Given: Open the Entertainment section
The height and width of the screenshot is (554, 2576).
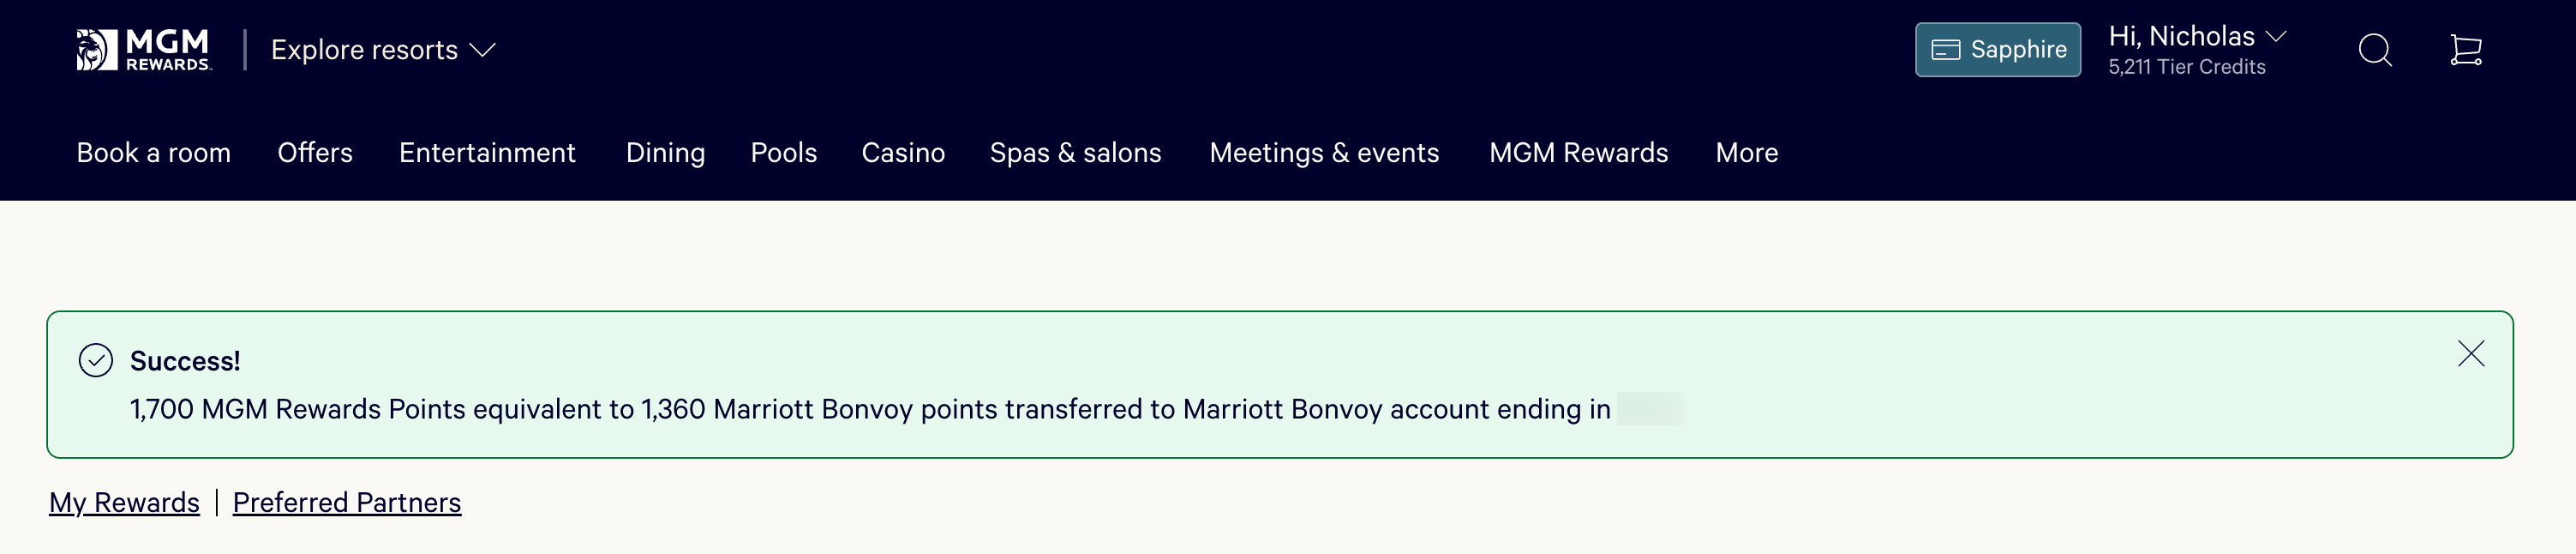Looking at the screenshot, I should 487,153.
